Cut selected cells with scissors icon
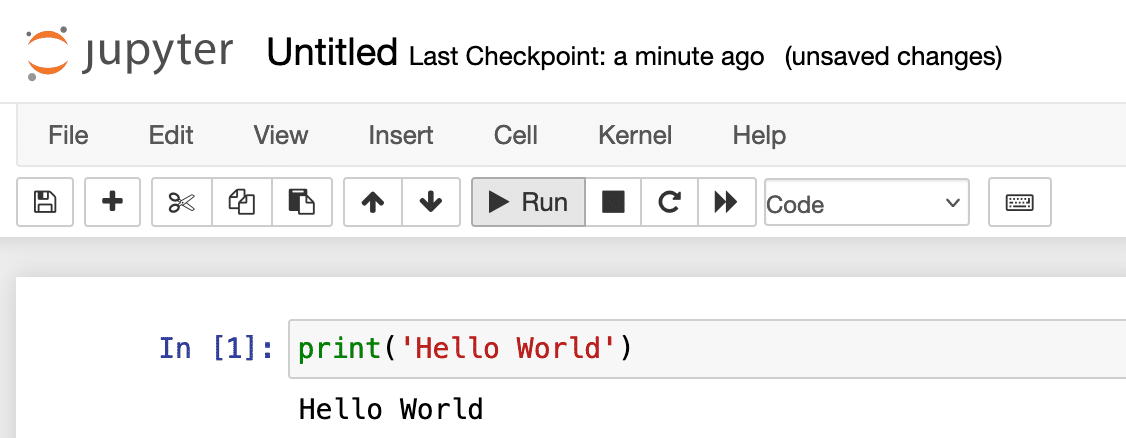The width and height of the screenshot is (1126, 438). pyautogui.click(x=182, y=202)
